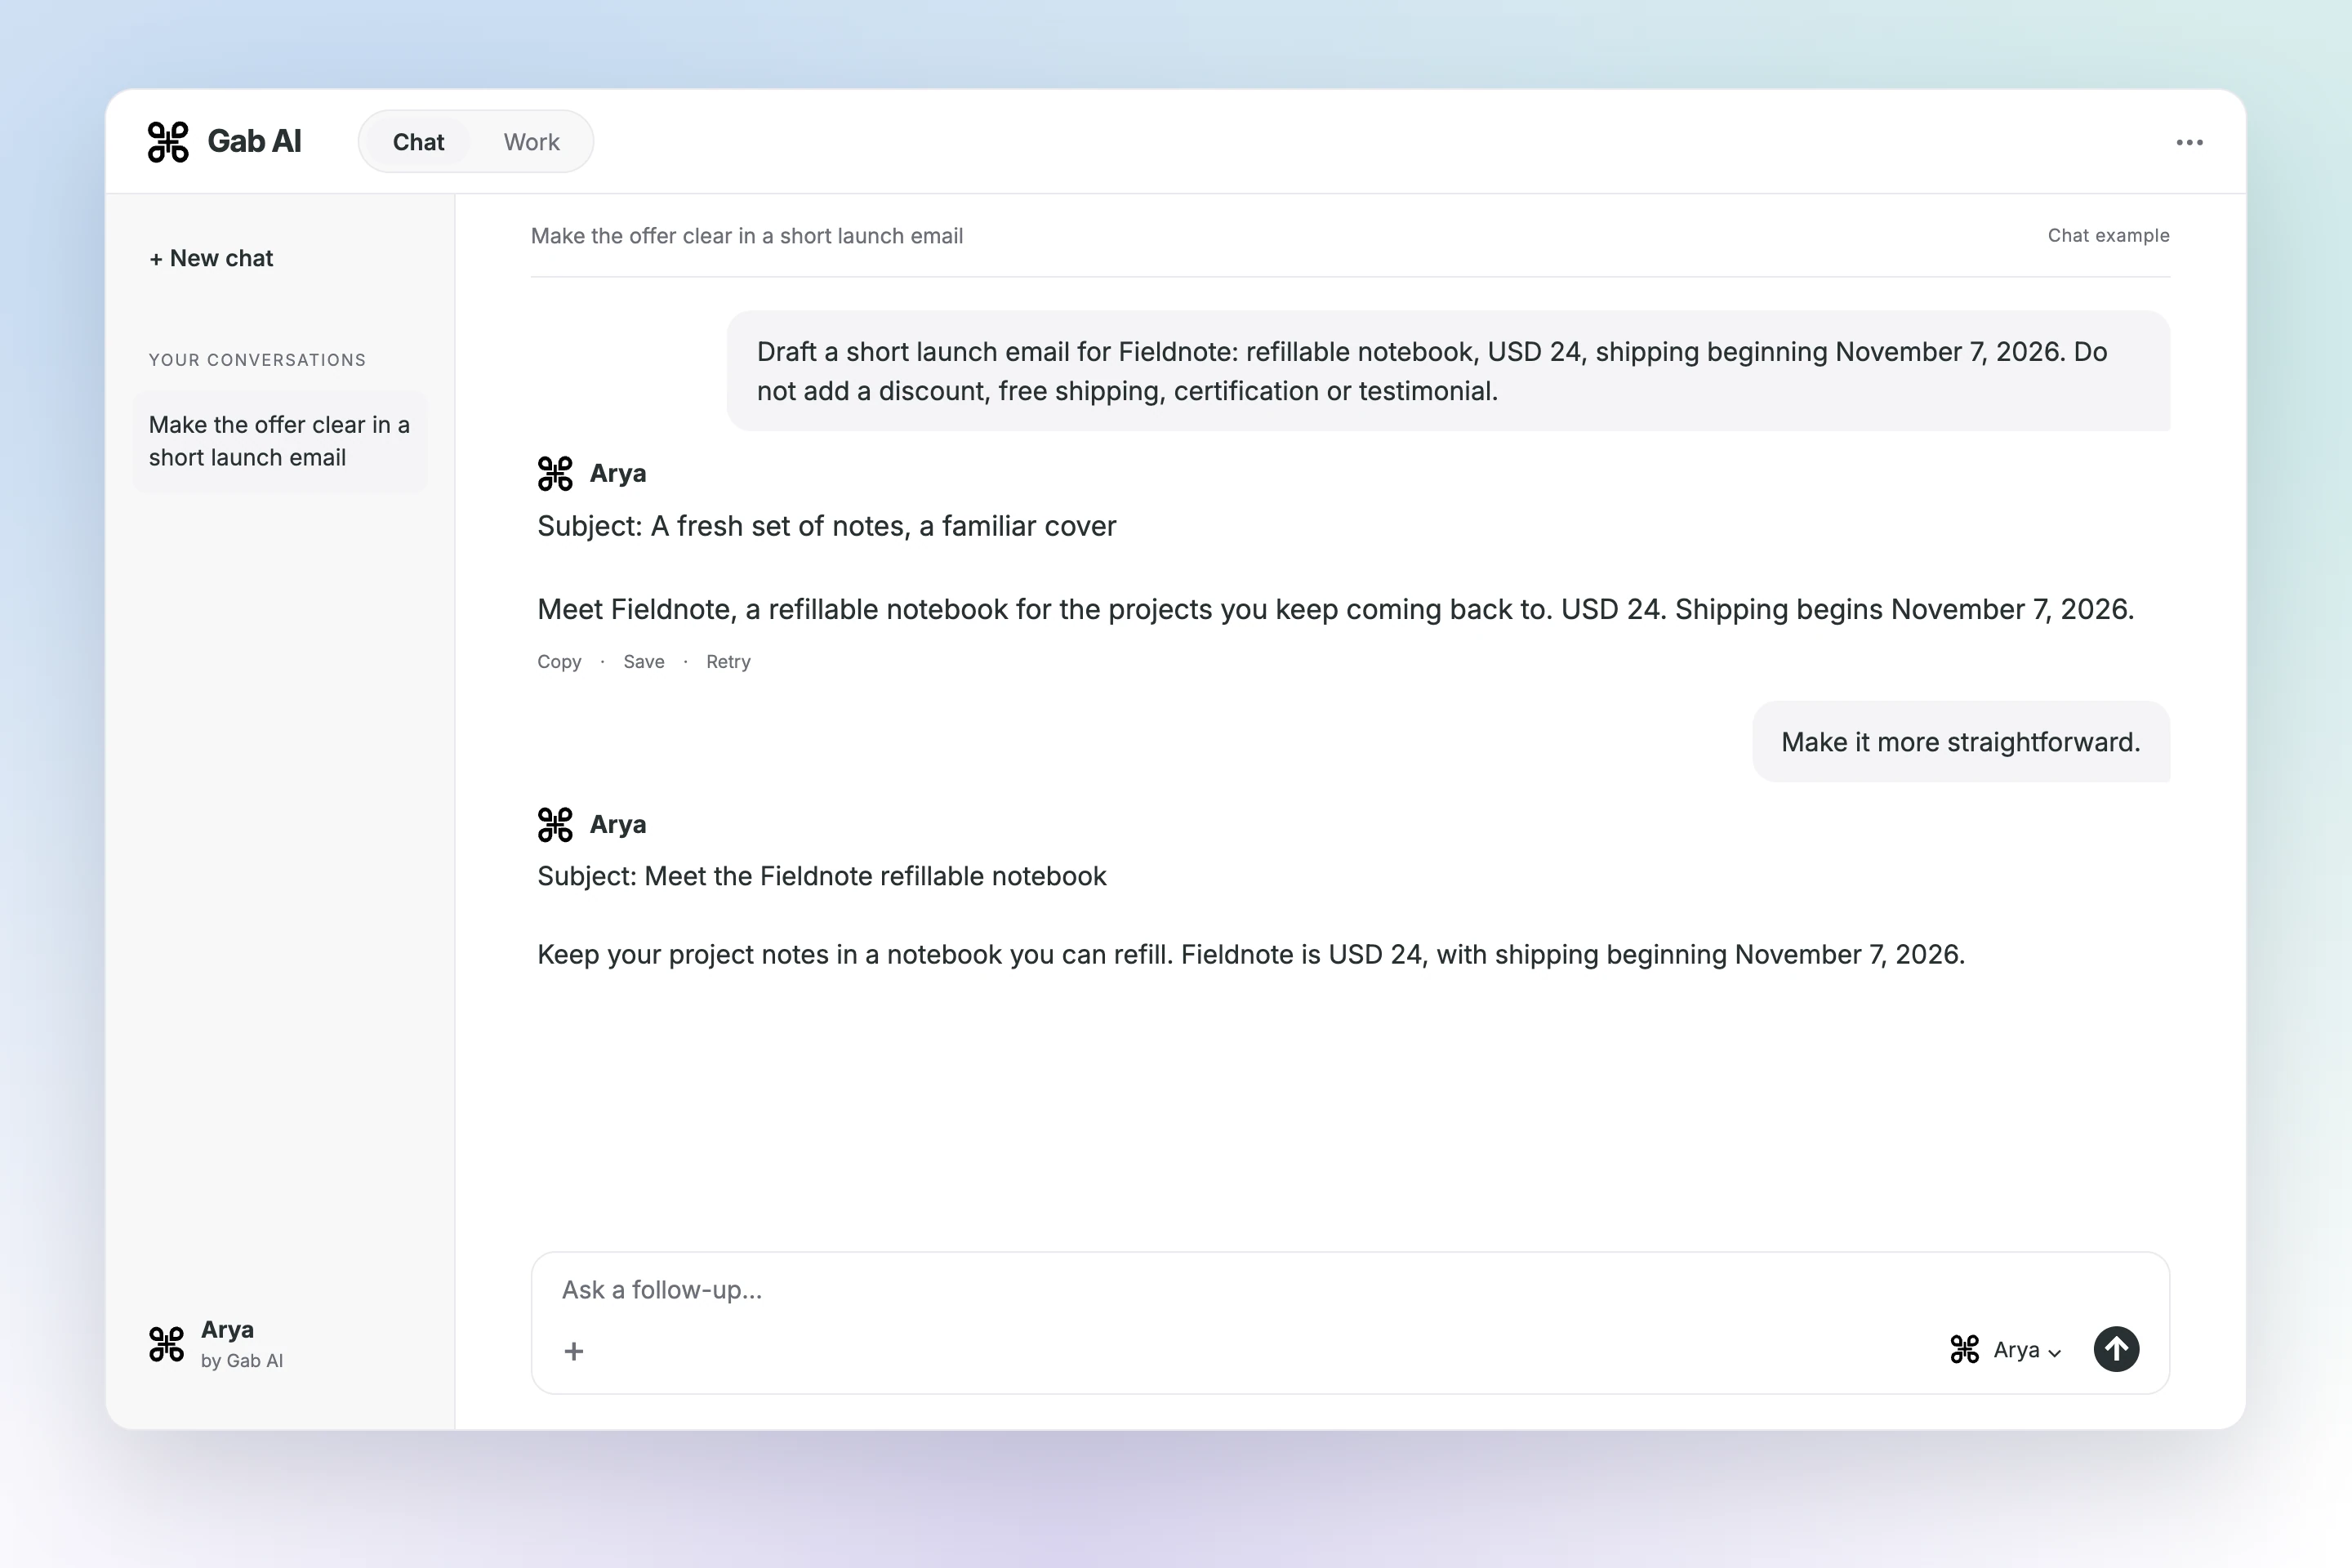The height and width of the screenshot is (1568, 2352).
Task: Click the 'by Gab AI' label in sidebar
Action: point(242,1361)
